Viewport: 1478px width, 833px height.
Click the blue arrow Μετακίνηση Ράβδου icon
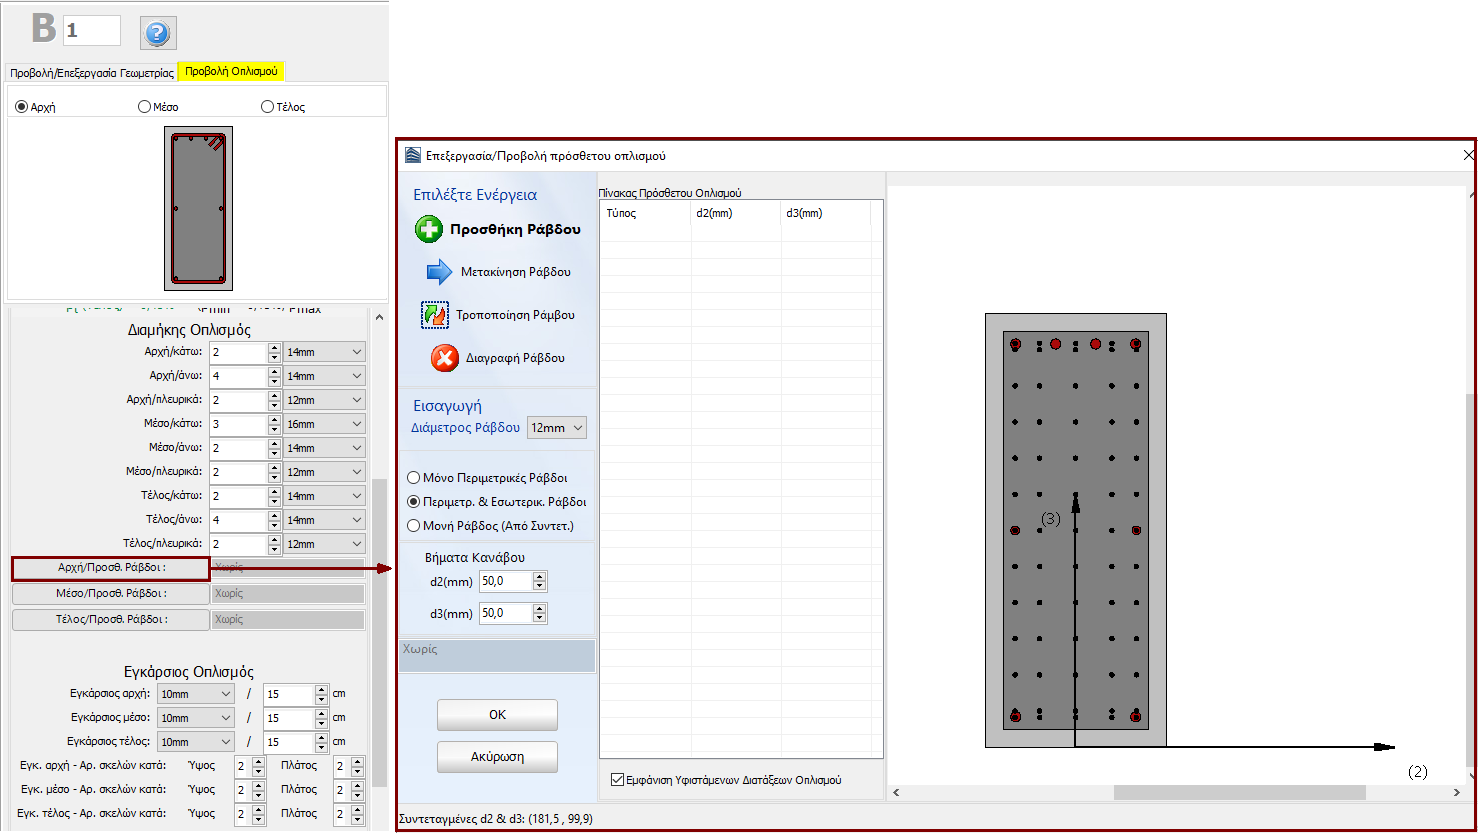click(439, 272)
